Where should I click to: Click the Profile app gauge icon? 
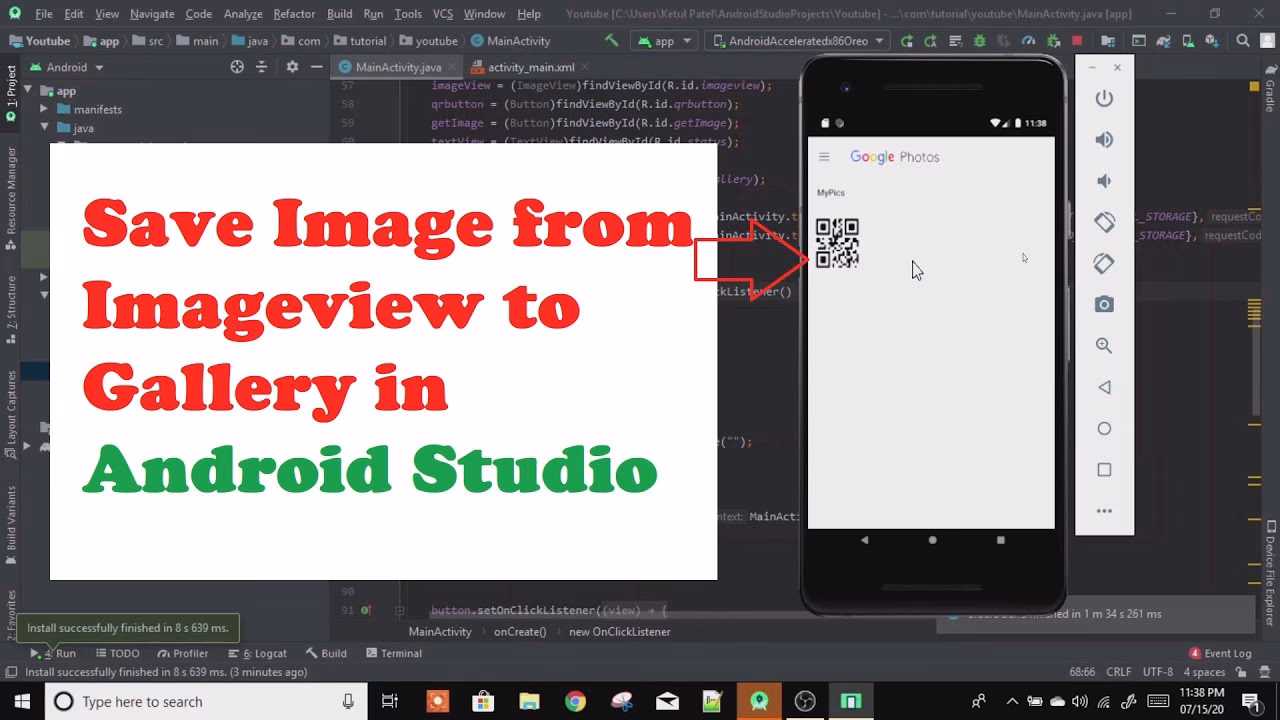tap(1028, 41)
